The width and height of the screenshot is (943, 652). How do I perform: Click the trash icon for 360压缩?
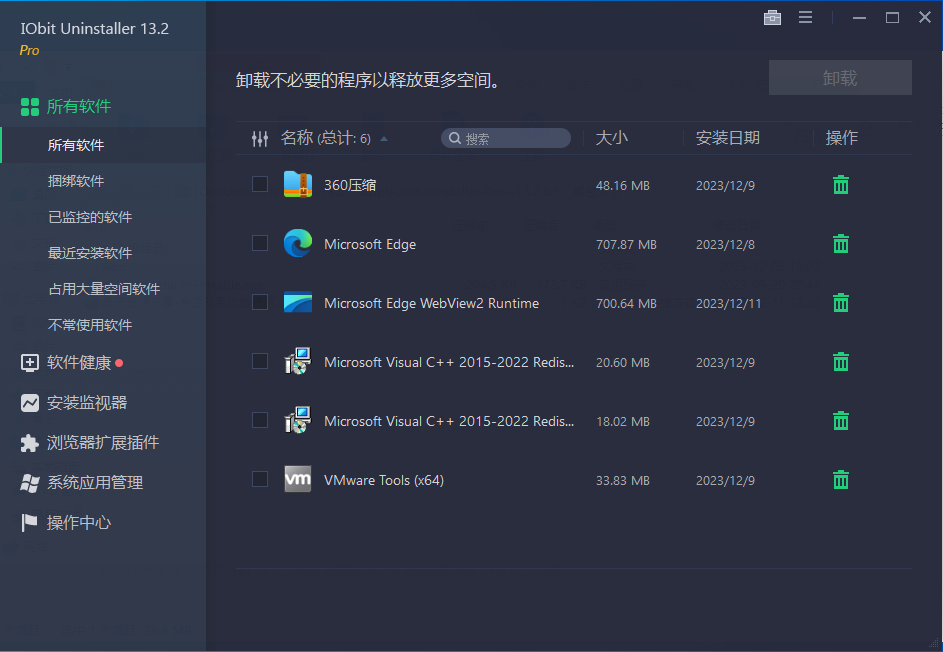point(841,185)
